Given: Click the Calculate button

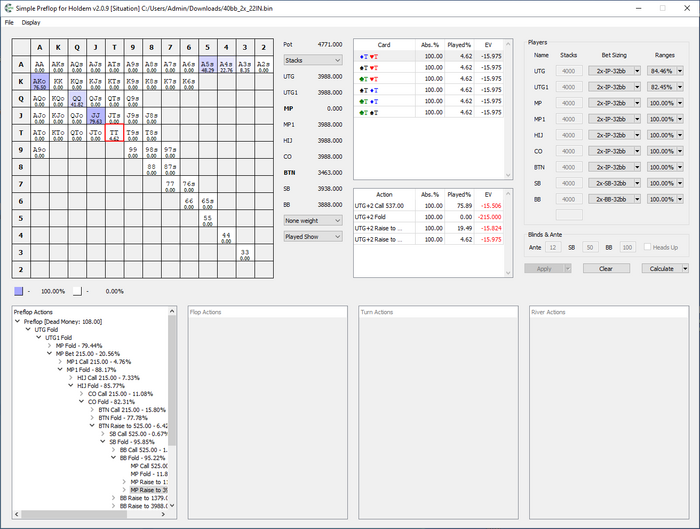Looking at the screenshot, I should click(662, 268).
